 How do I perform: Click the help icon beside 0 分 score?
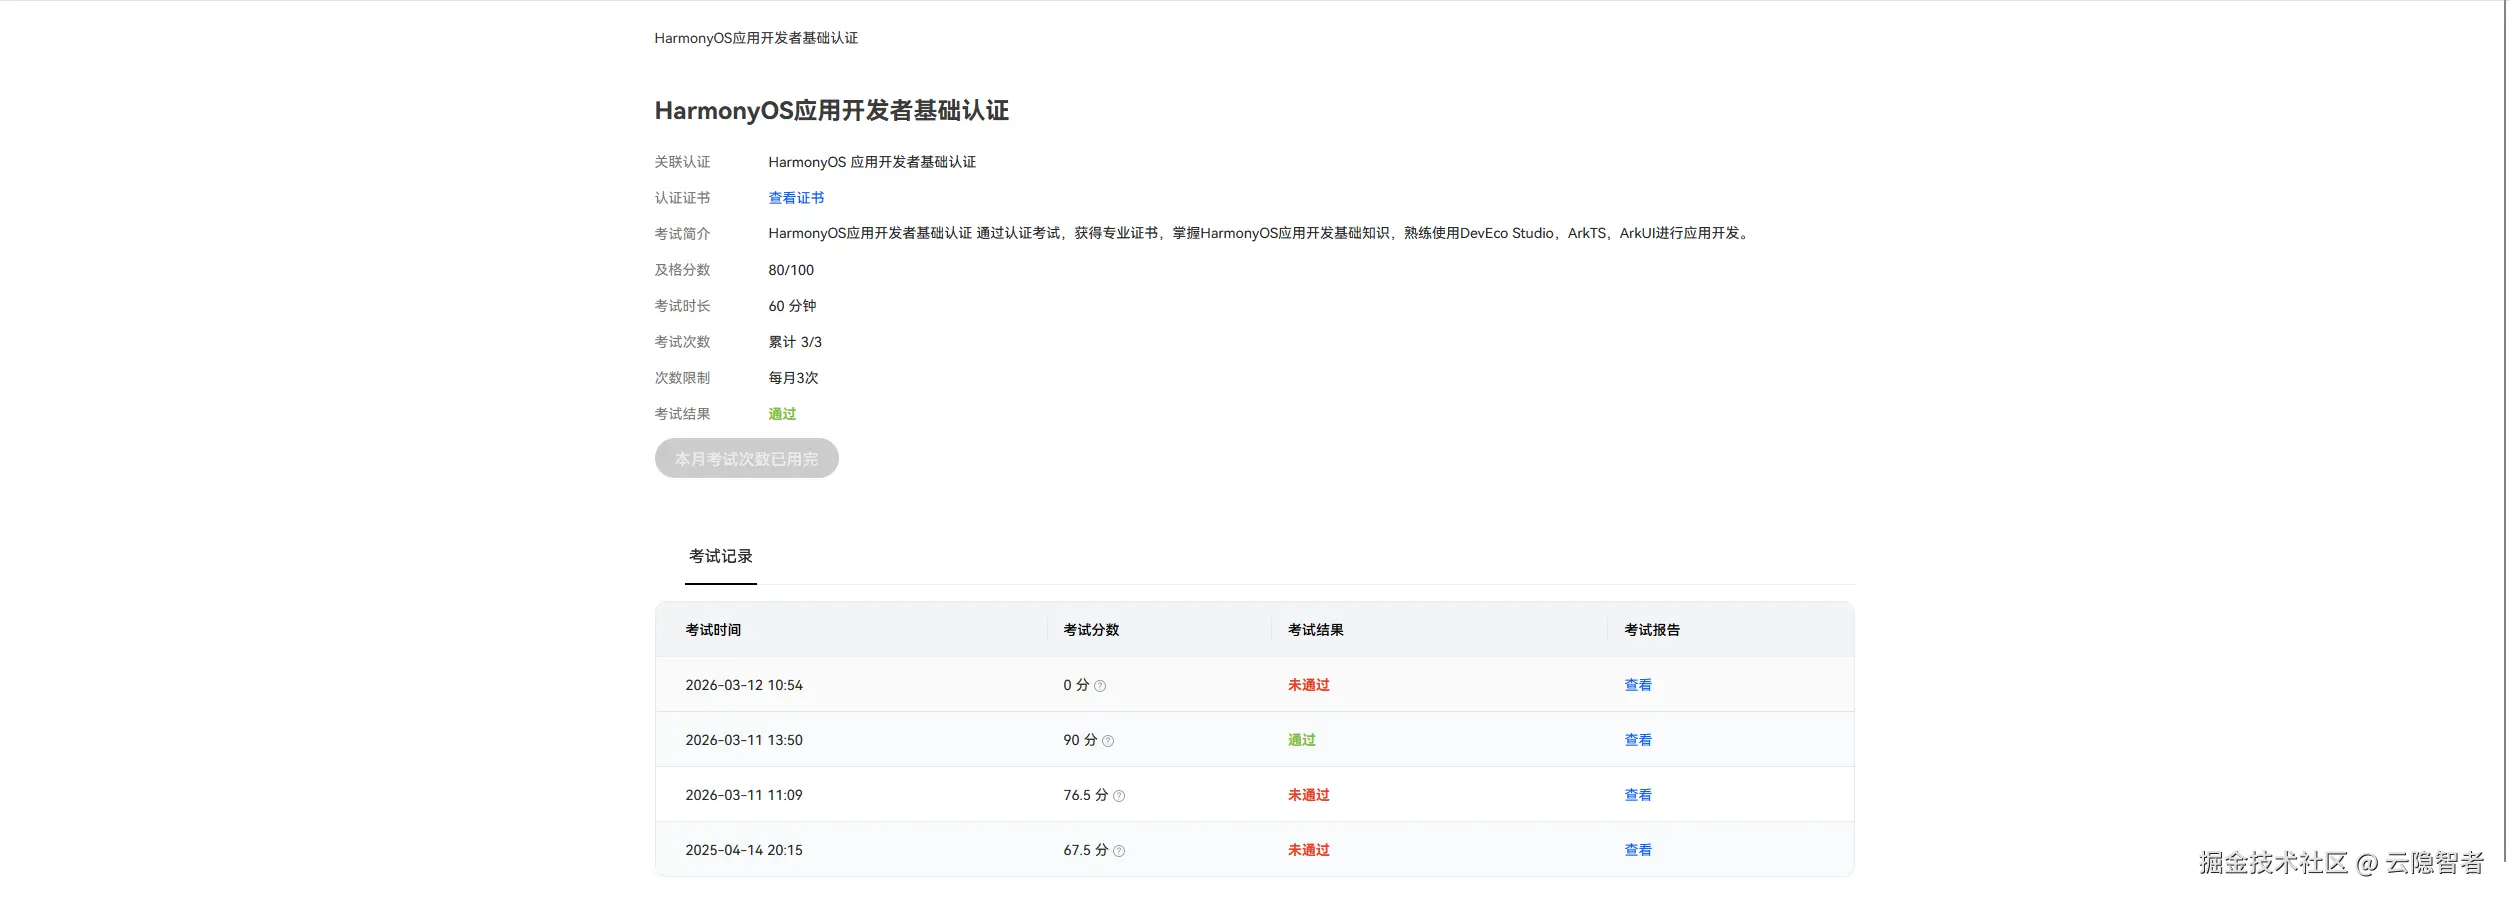(1100, 686)
